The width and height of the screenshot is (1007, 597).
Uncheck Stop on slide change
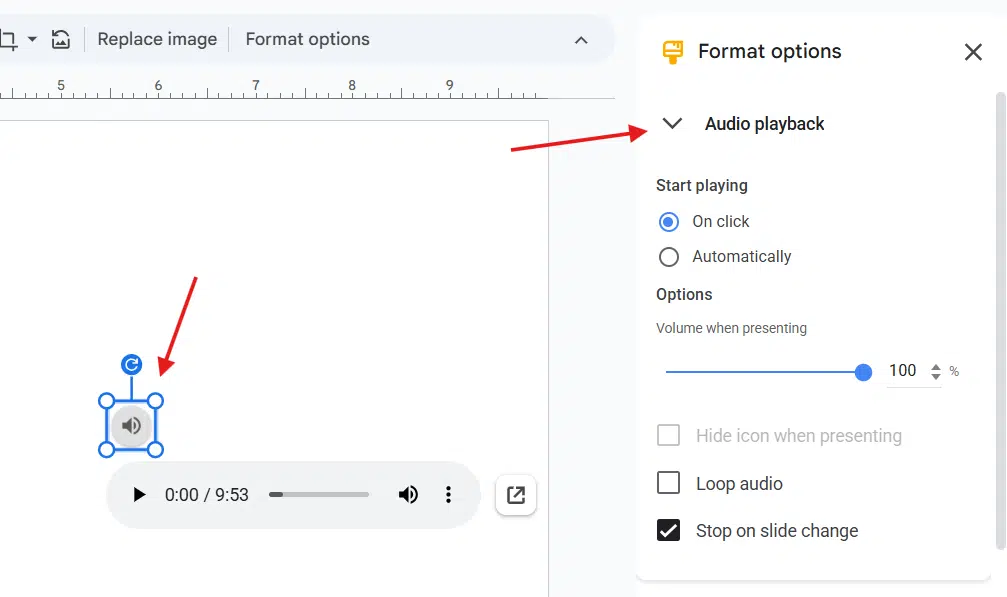(x=668, y=530)
